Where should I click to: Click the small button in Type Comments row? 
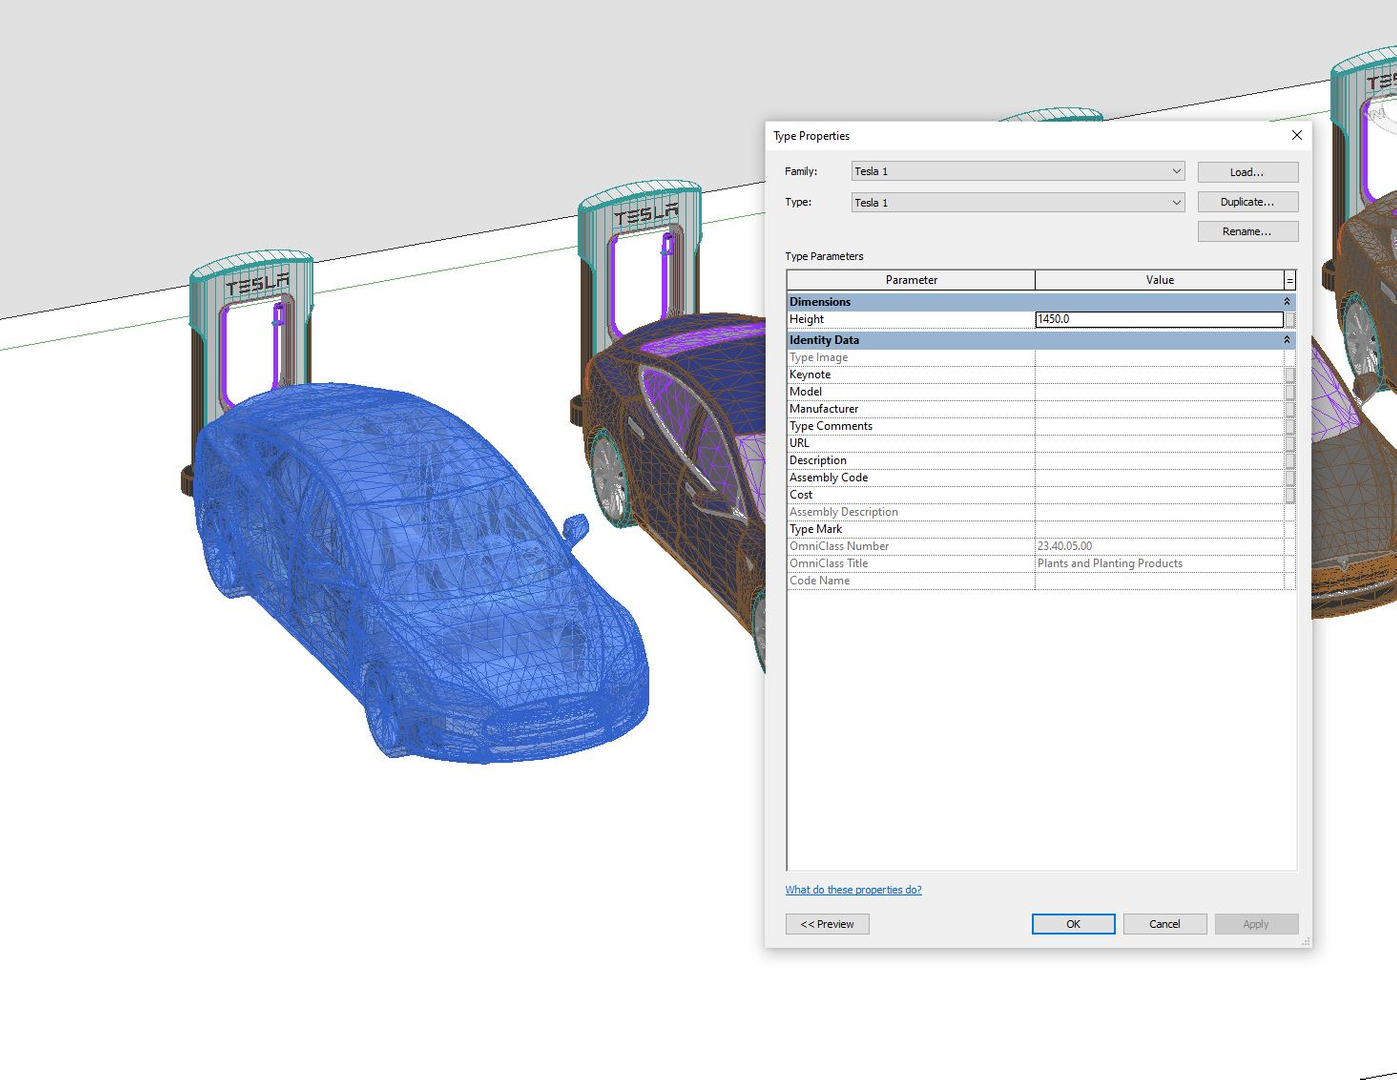pyautogui.click(x=1290, y=426)
